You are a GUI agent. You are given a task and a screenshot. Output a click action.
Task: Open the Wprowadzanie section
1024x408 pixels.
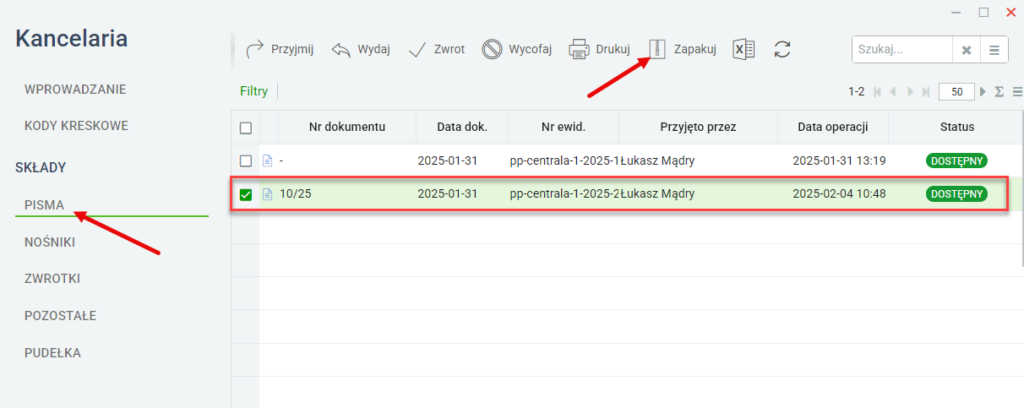[75, 89]
